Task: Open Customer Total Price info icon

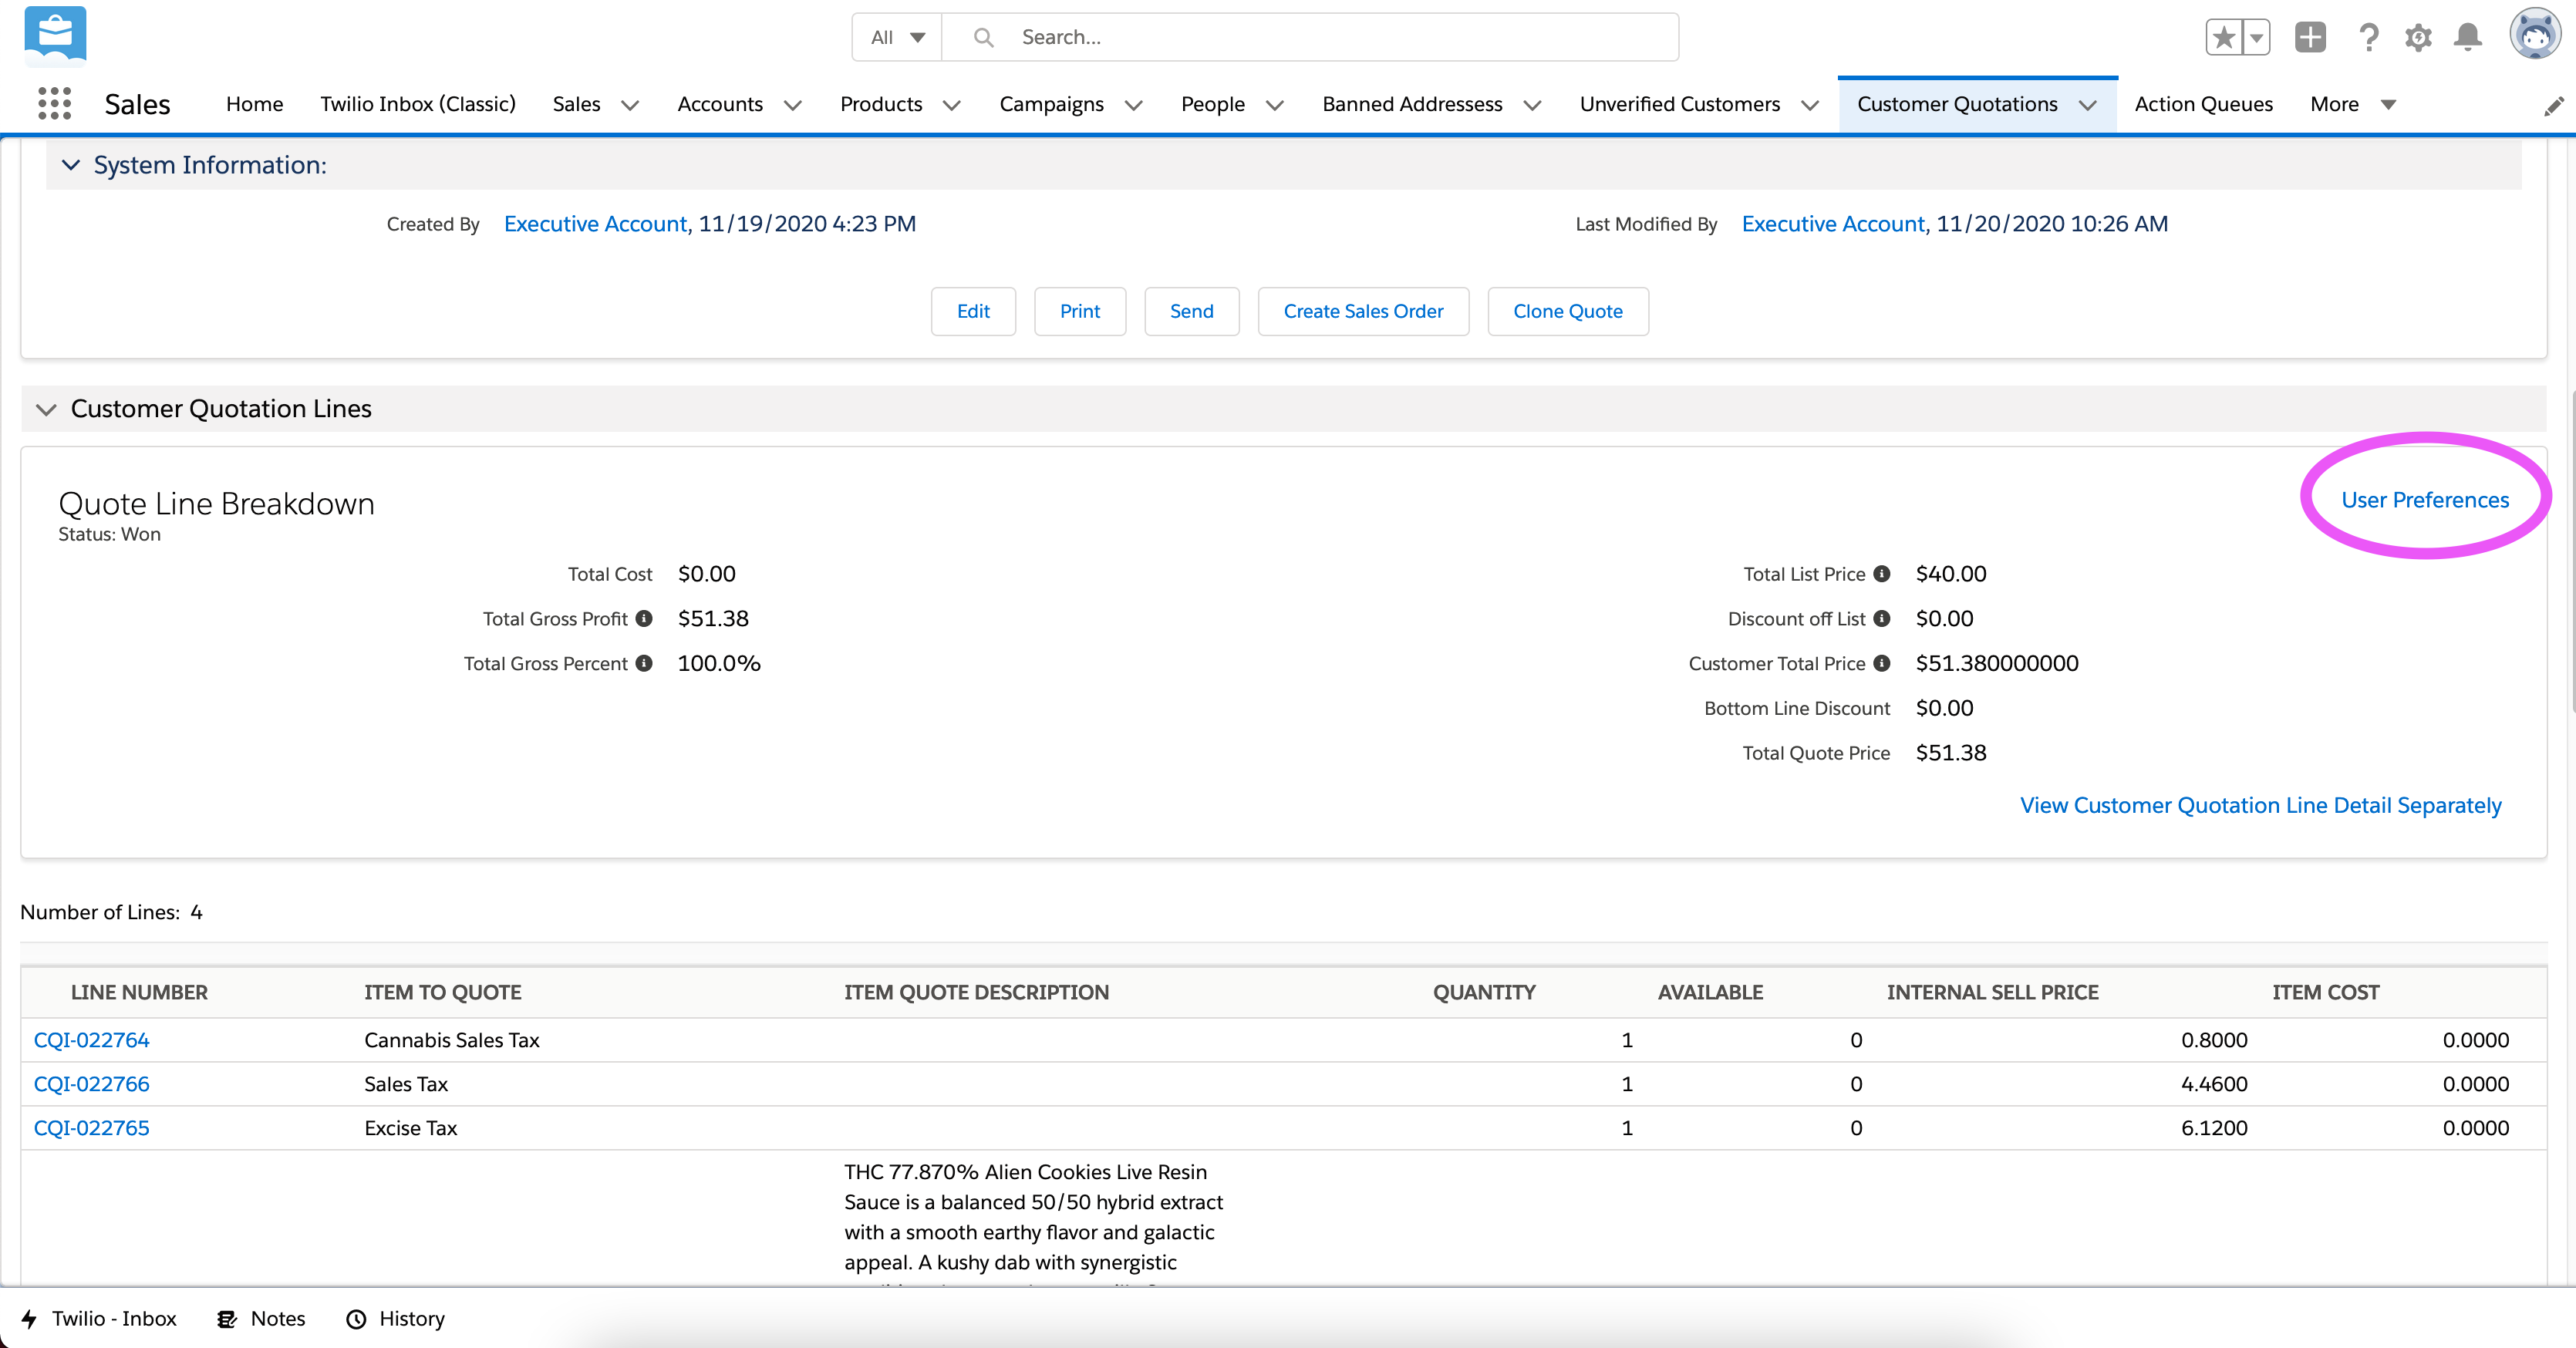Action: point(1882,663)
